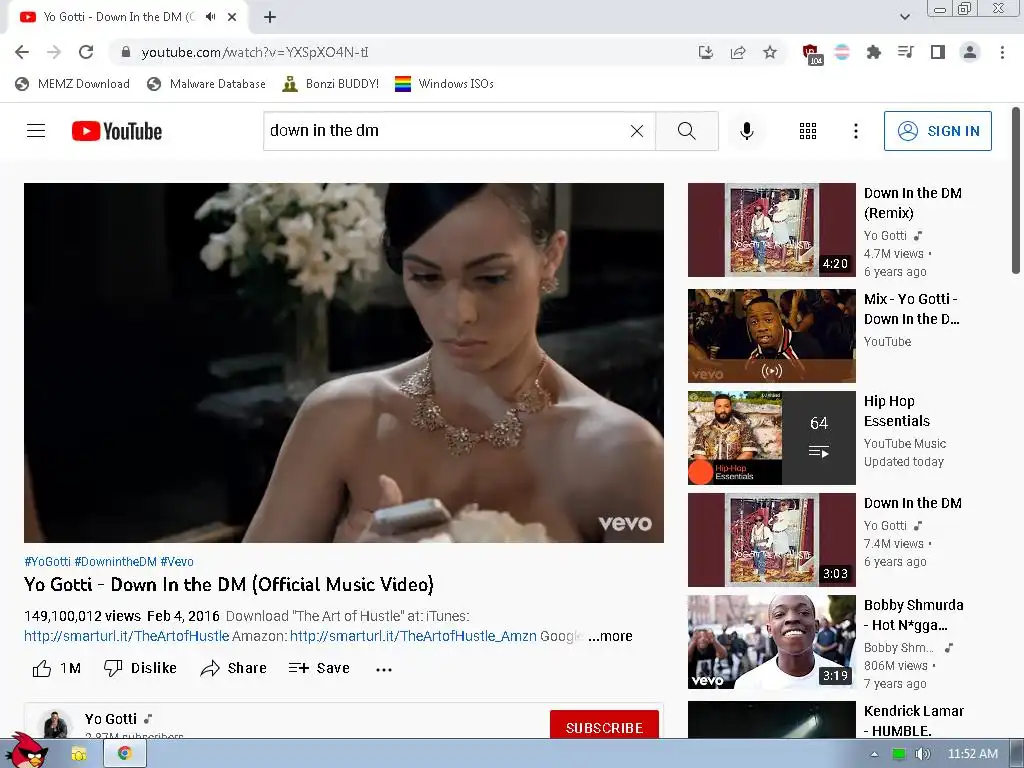
Task: Open more actions ellipsis under video
Action: (x=384, y=669)
